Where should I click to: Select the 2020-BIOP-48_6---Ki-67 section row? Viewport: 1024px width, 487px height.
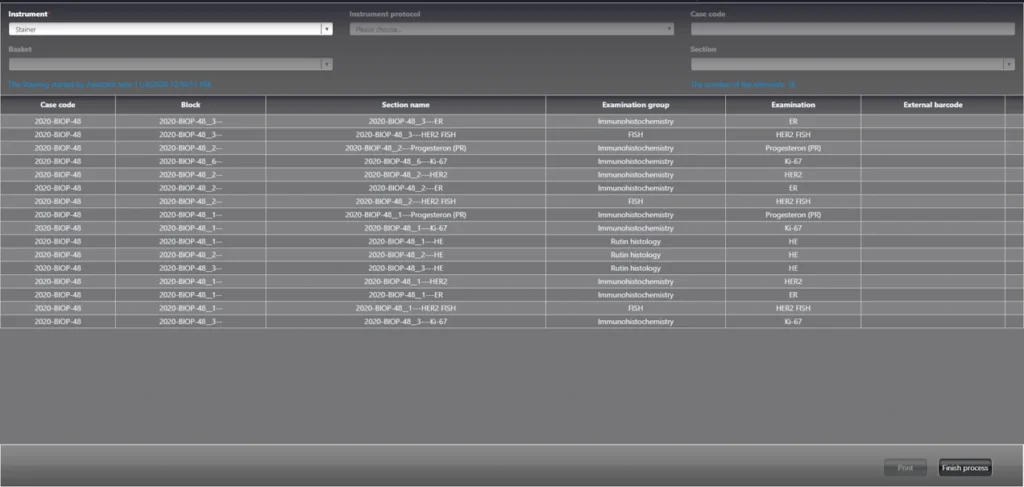pyautogui.click(x=503, y=161)
